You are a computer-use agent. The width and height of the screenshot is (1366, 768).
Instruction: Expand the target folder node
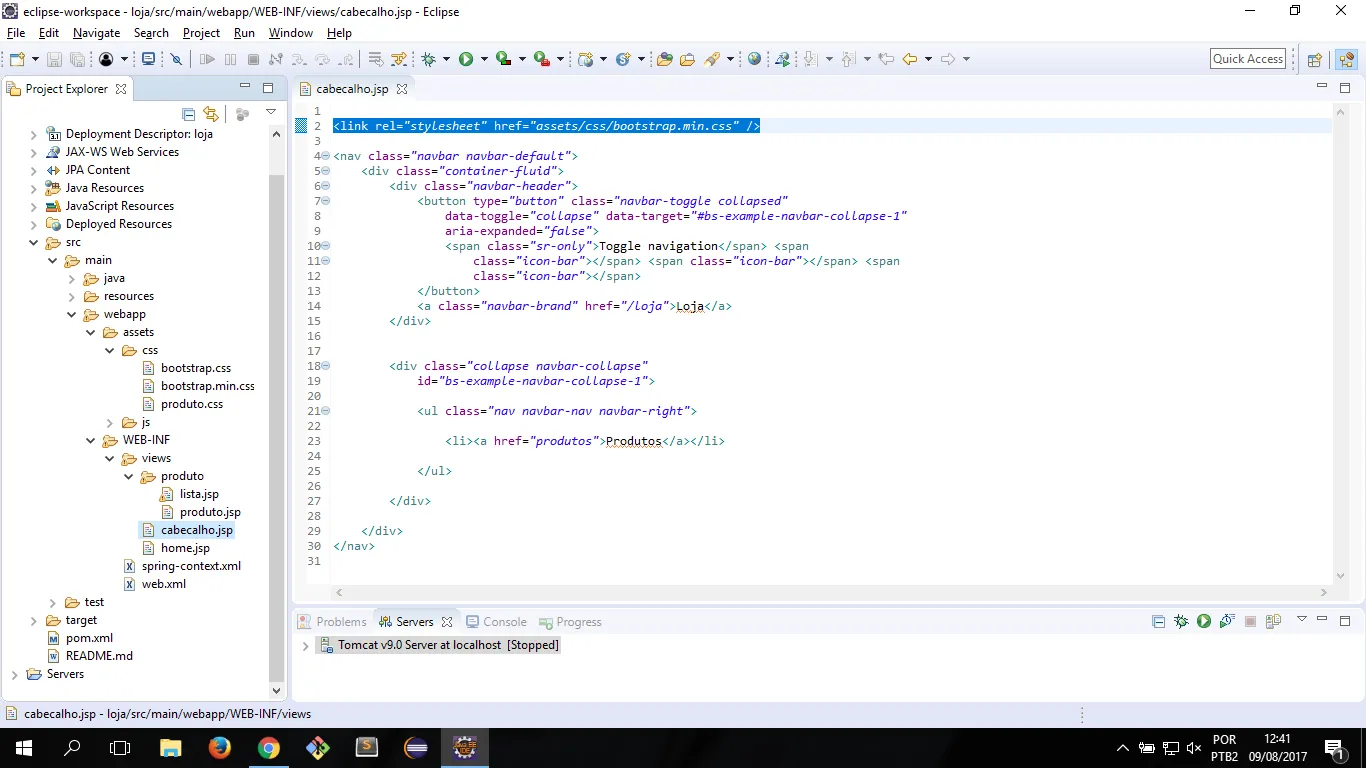[x=34, y=620]
